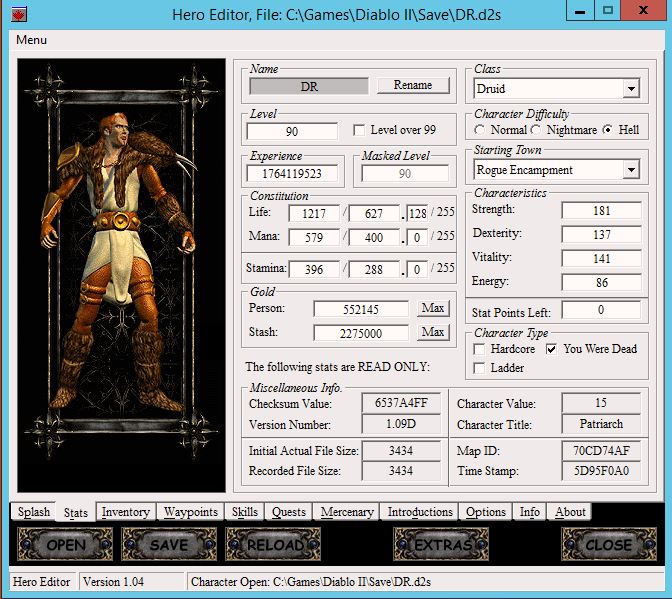Image resolution: width=672 pixels, height=599 pixels.
Task: Go to the Quests tab
Action: [289, 512]
